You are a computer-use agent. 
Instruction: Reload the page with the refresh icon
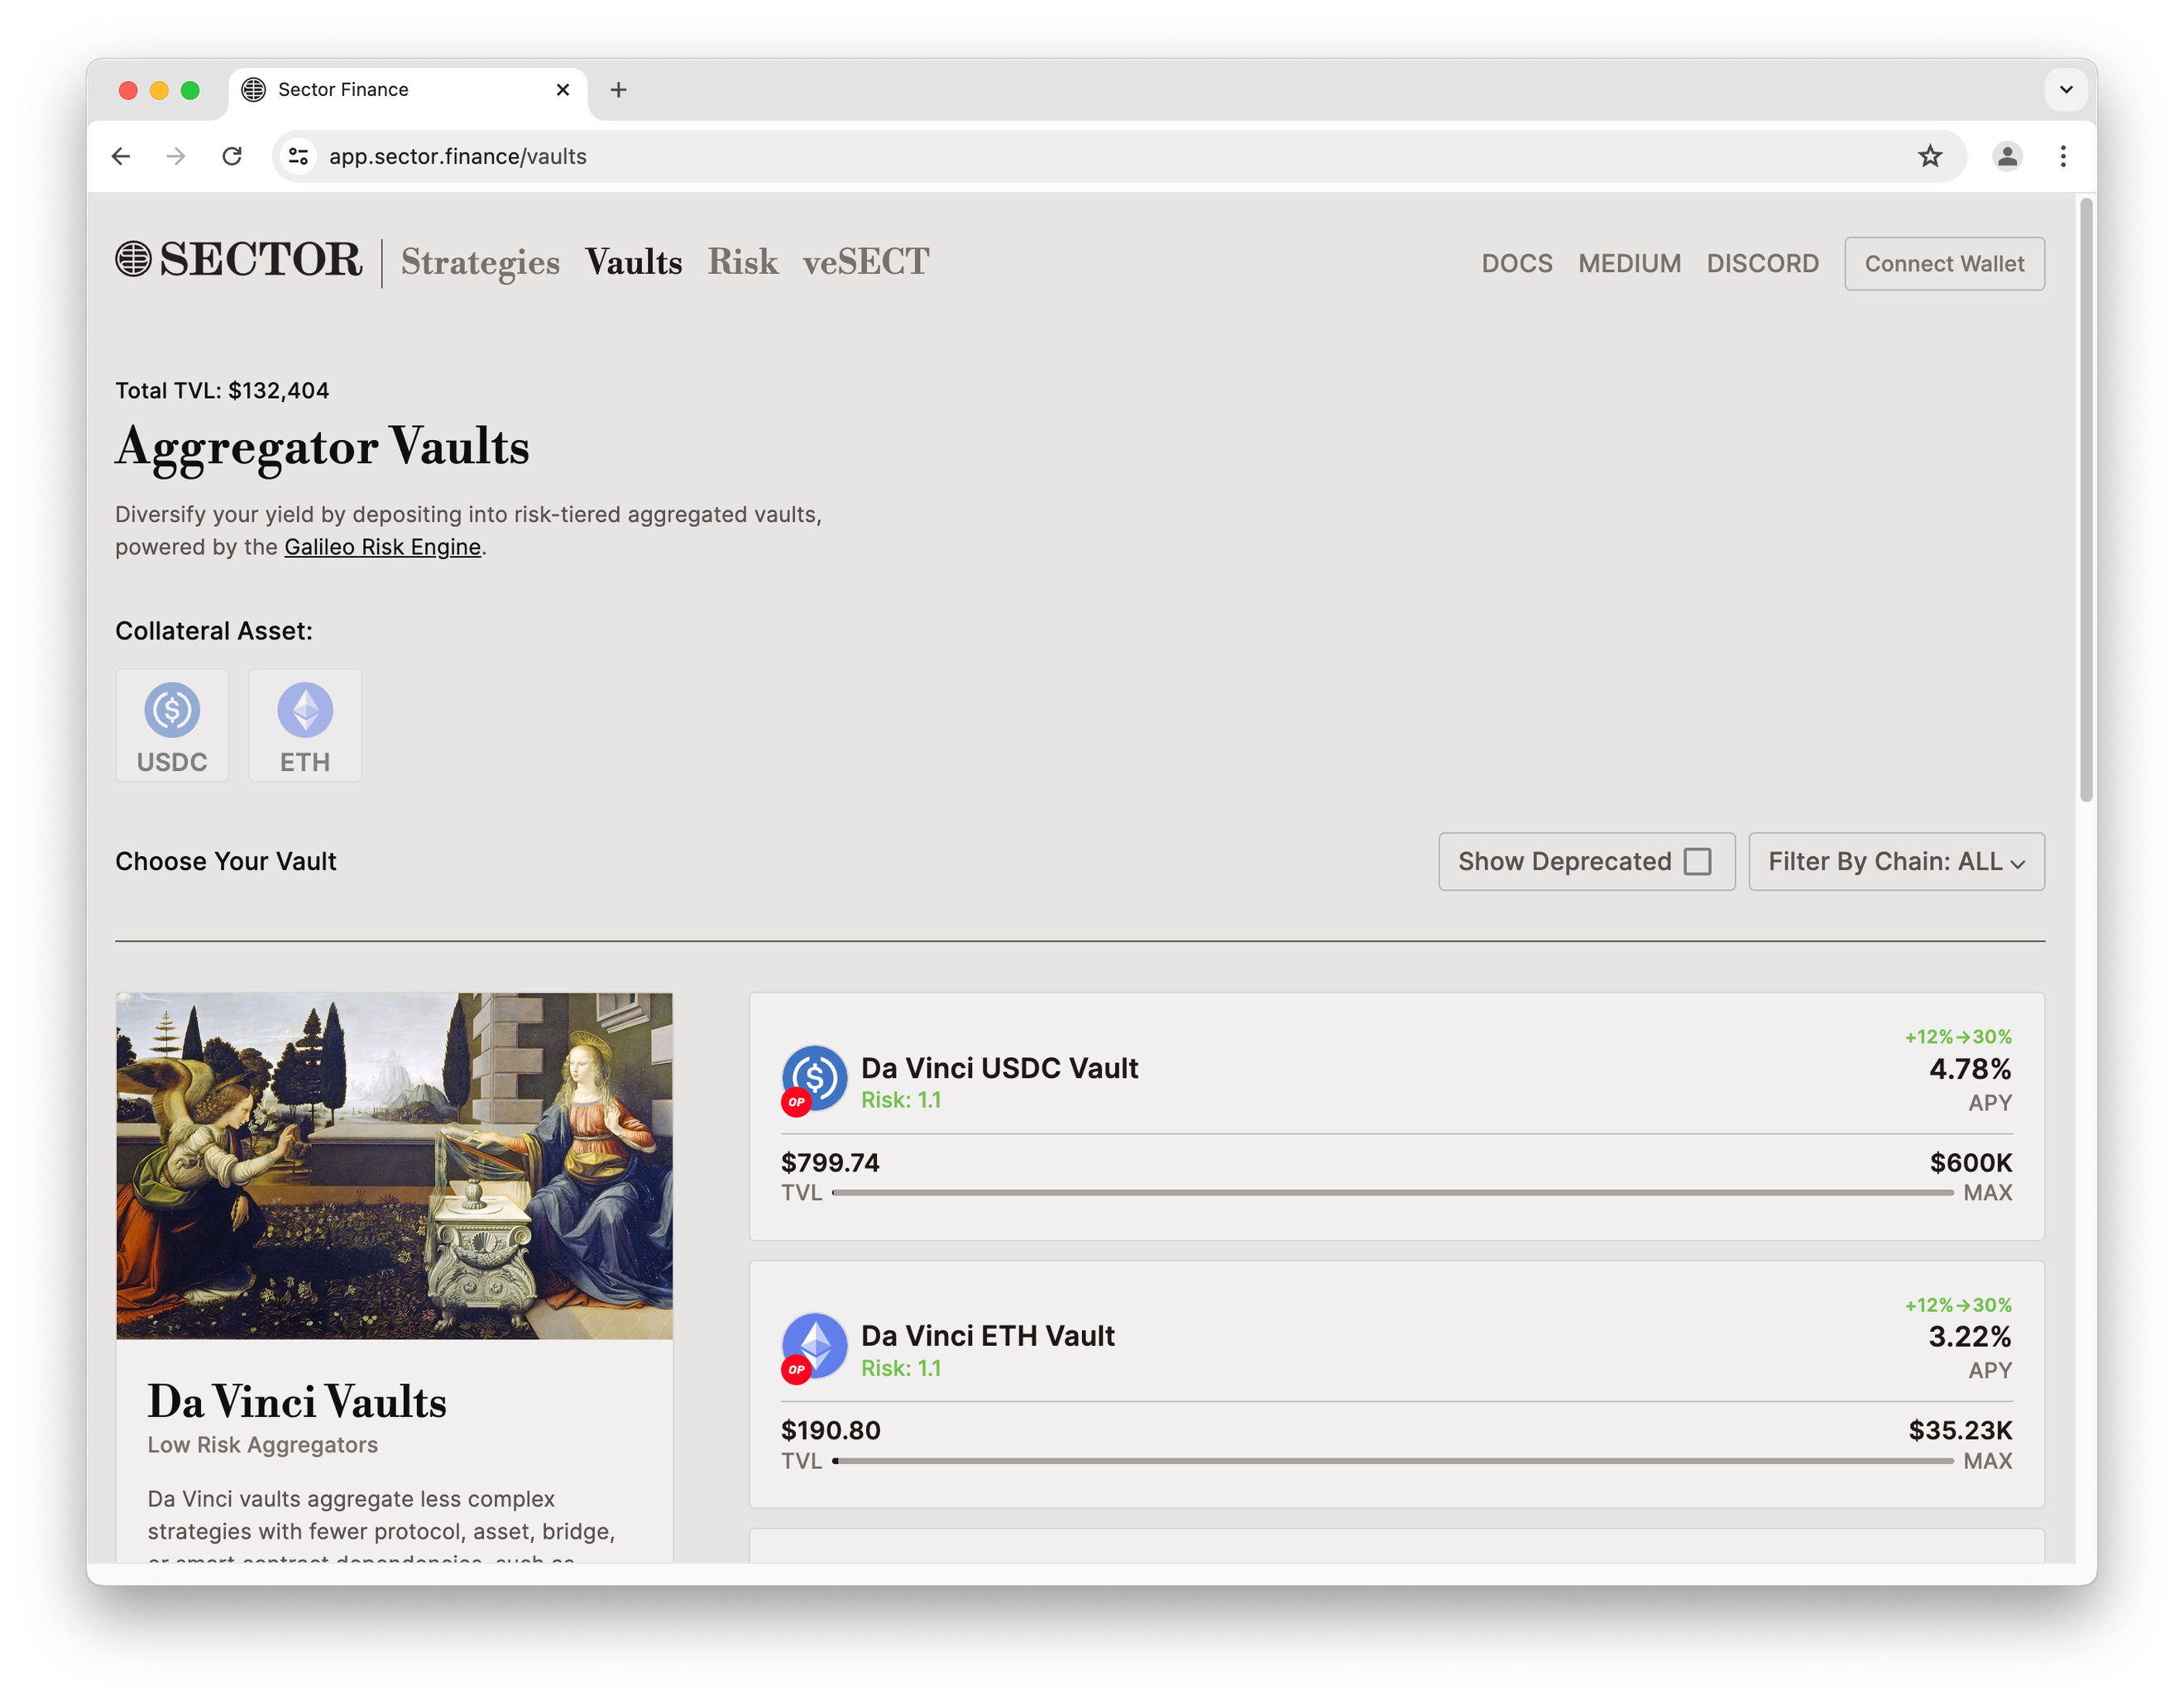[232, 156]
